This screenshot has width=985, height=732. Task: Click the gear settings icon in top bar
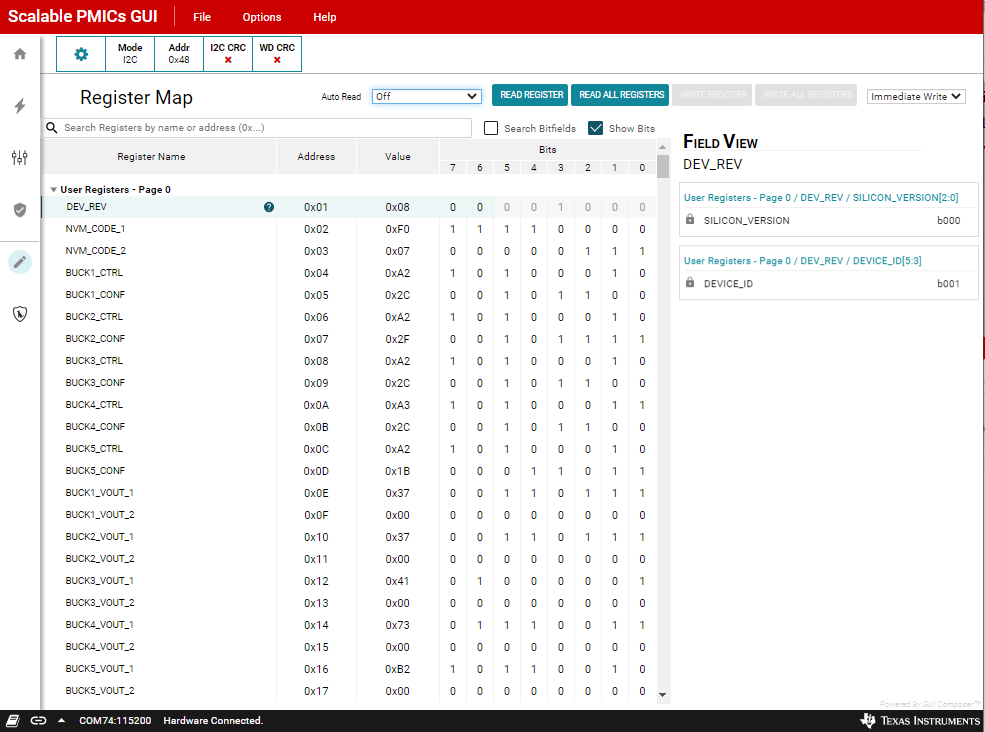click(x=81, y=54)
